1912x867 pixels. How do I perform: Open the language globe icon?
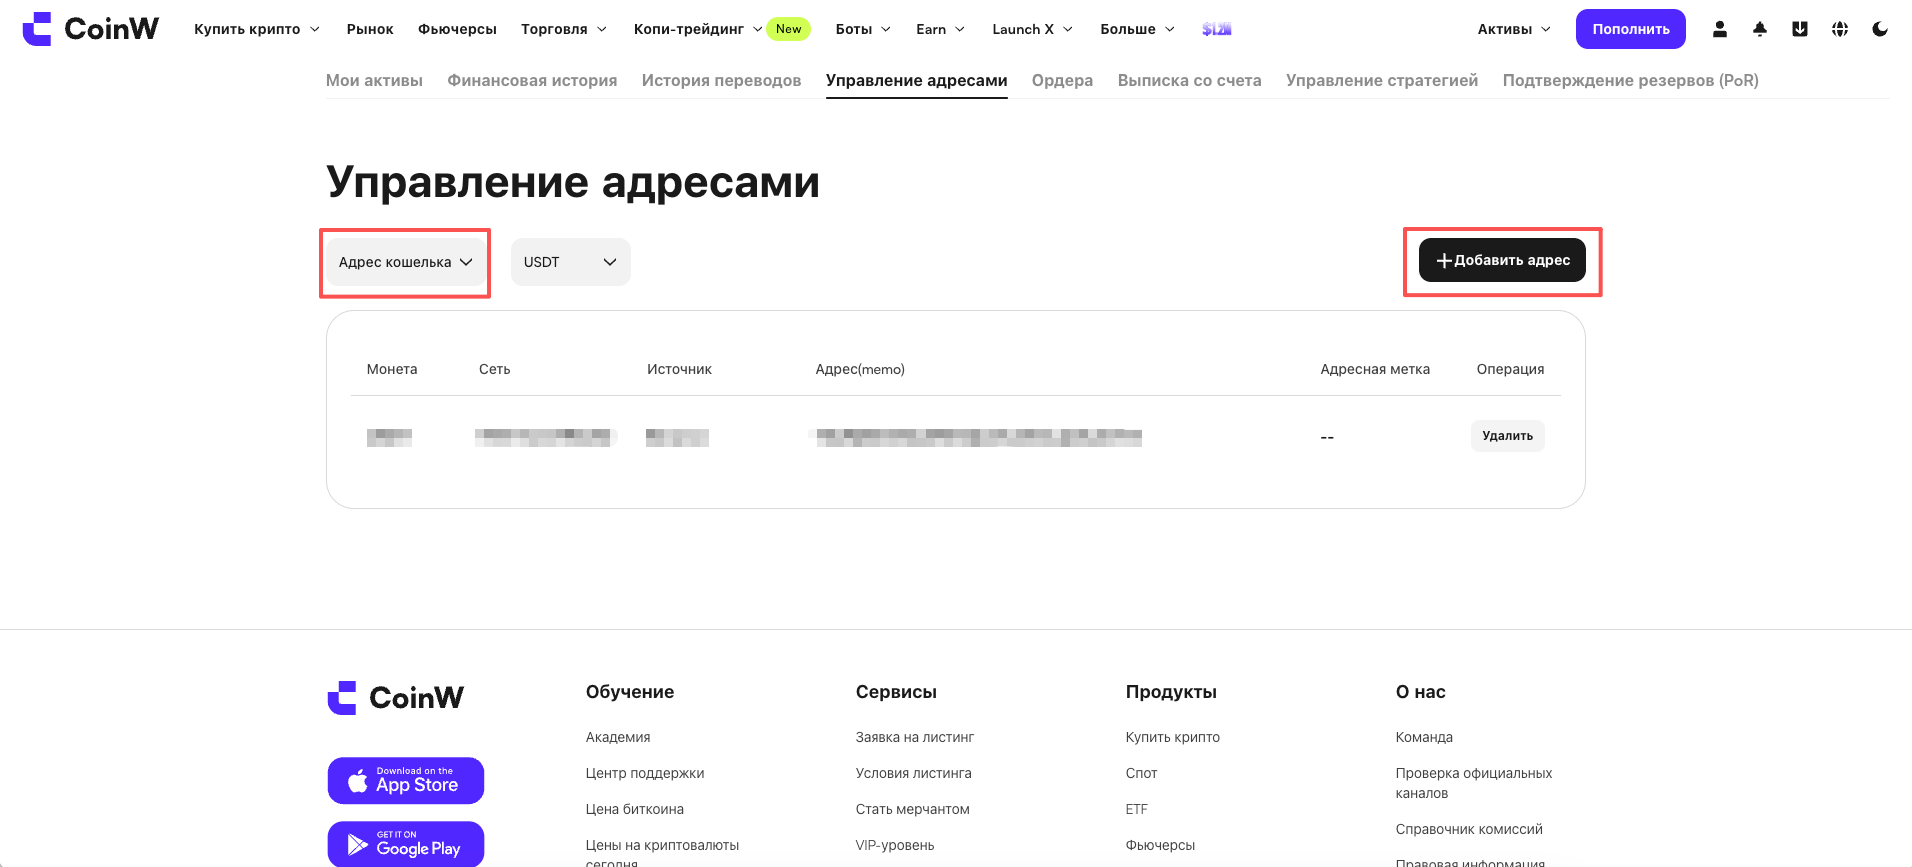1840,29
